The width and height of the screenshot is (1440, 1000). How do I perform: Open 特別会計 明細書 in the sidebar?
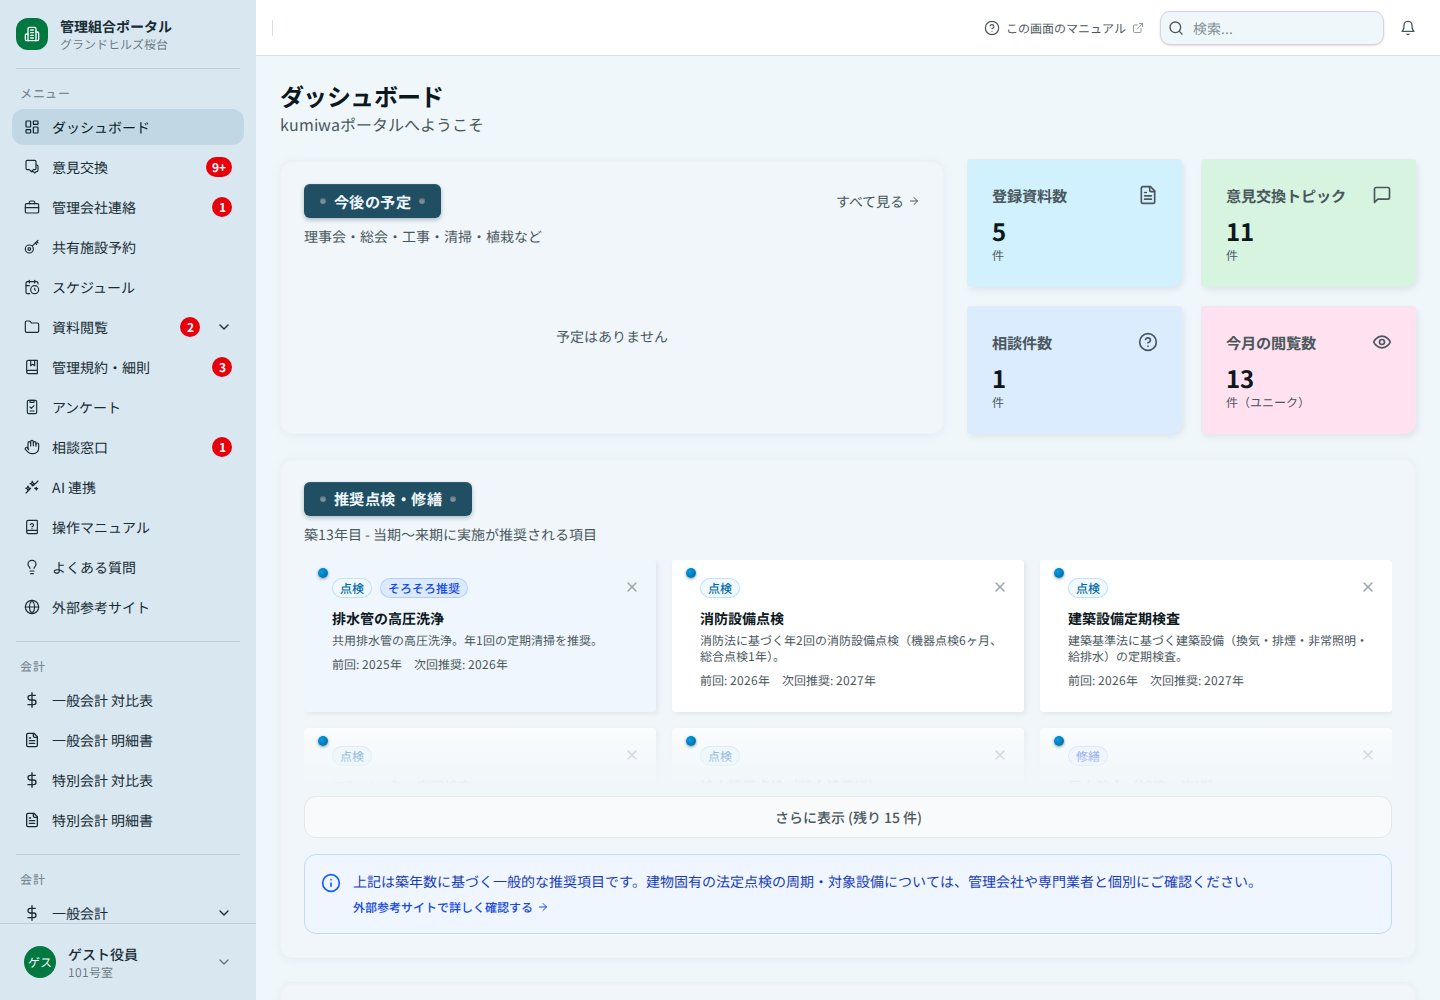128,820
